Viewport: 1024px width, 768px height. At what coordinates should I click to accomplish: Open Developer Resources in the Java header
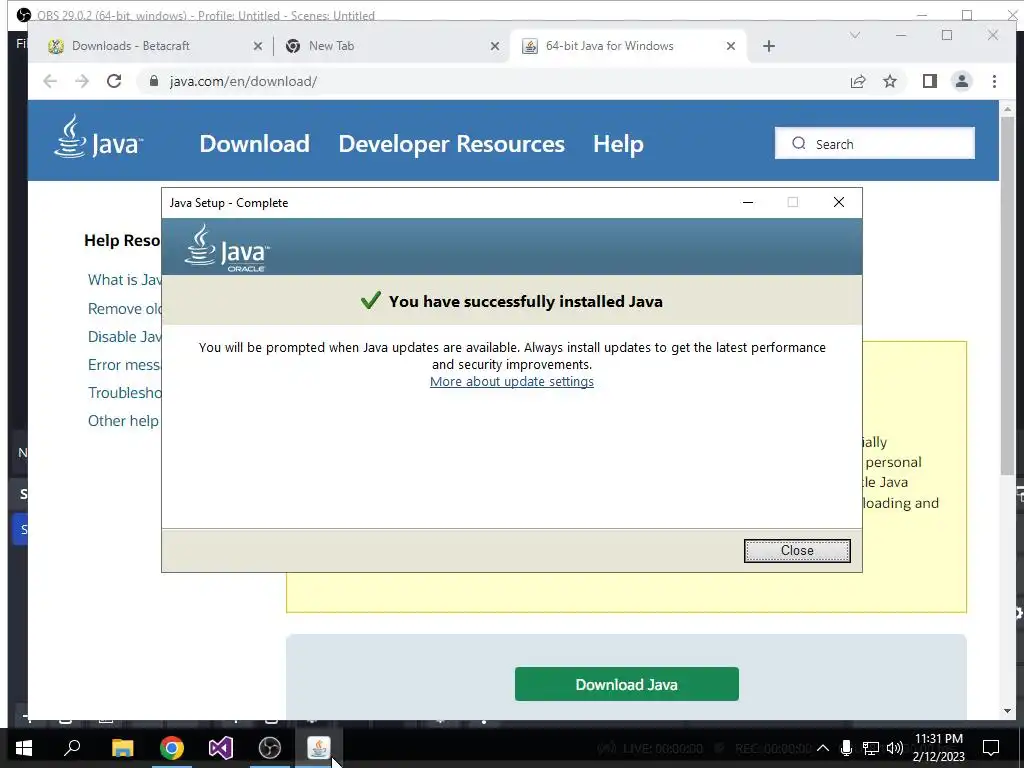451,144
